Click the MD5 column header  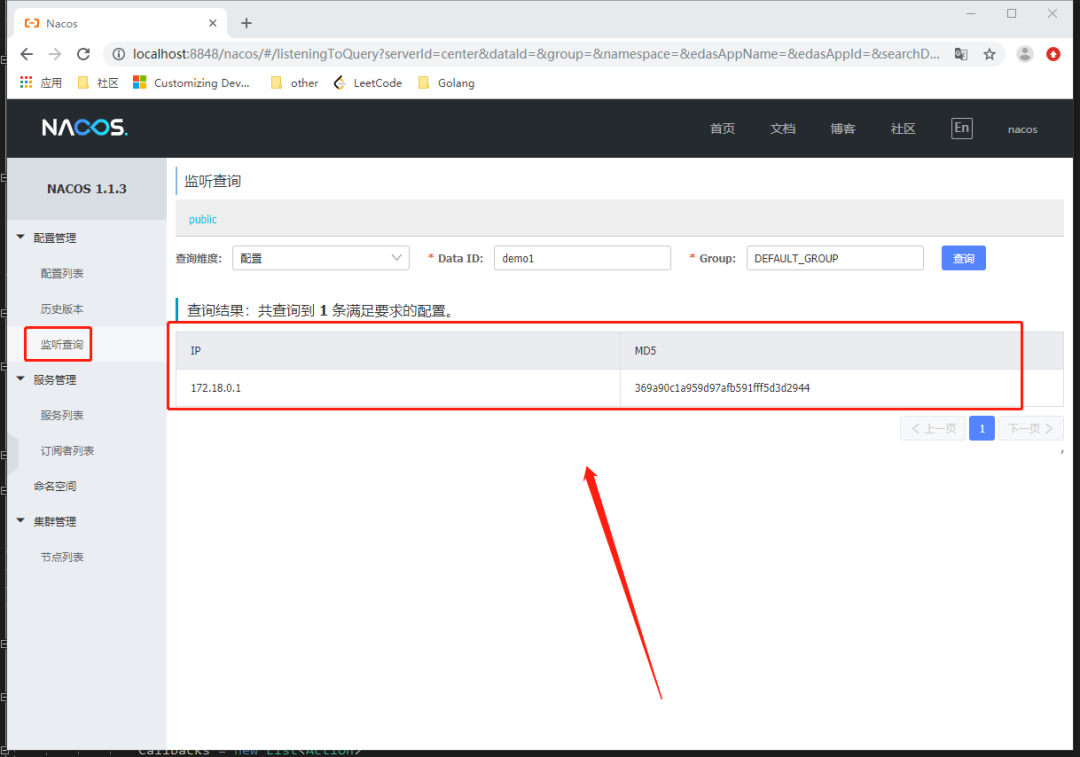click(x=842, y=351)
